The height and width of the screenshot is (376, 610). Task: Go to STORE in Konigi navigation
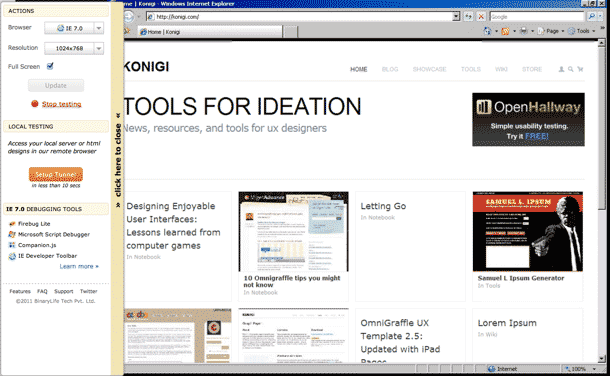[x=532, y=69]
